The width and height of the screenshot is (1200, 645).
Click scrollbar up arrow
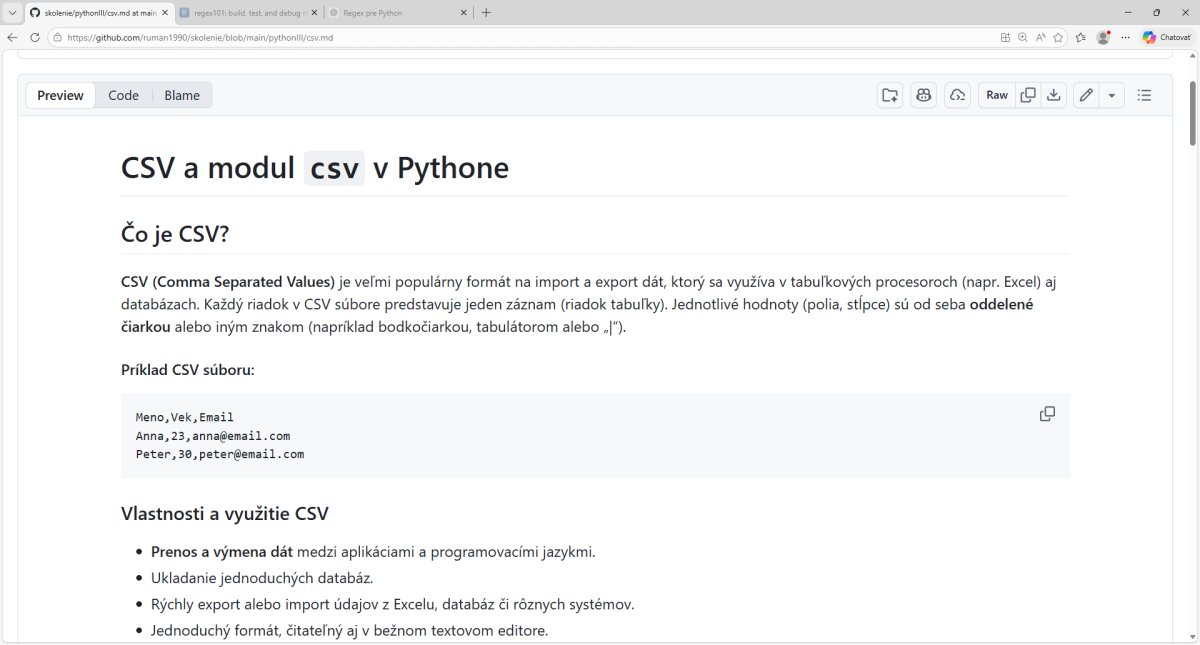coord(1192,58)
